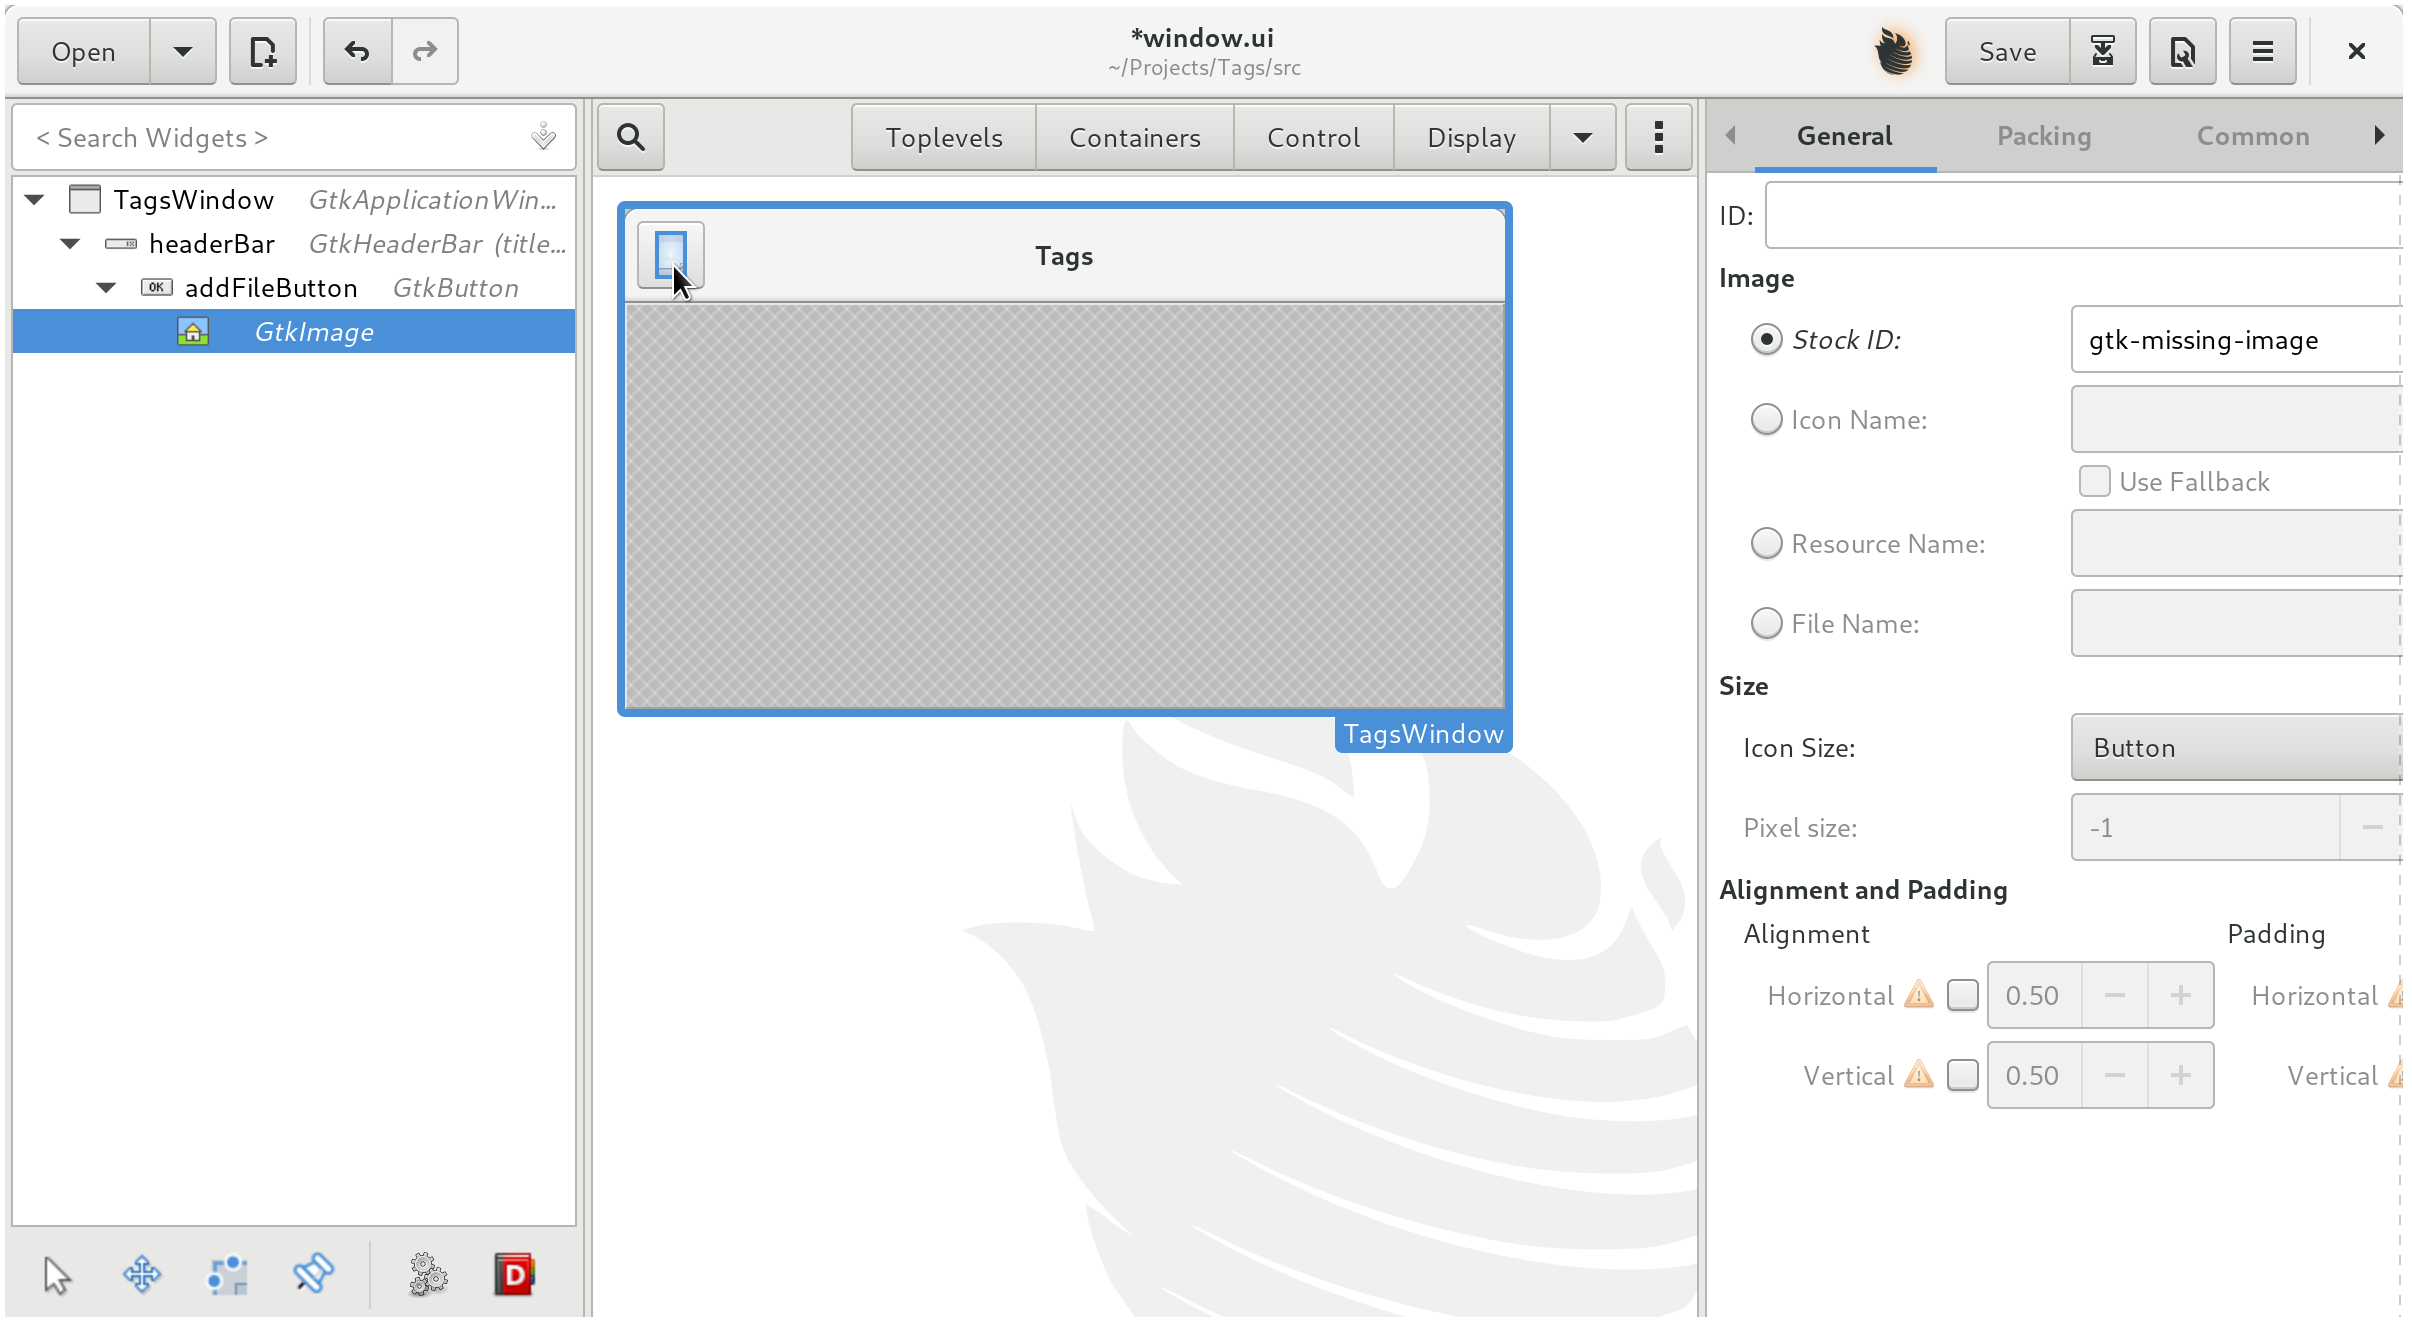Open the extra widget groups dropdown arrow
2412x1326 pixels.
pyautogui.click(x=1582, y=137)
